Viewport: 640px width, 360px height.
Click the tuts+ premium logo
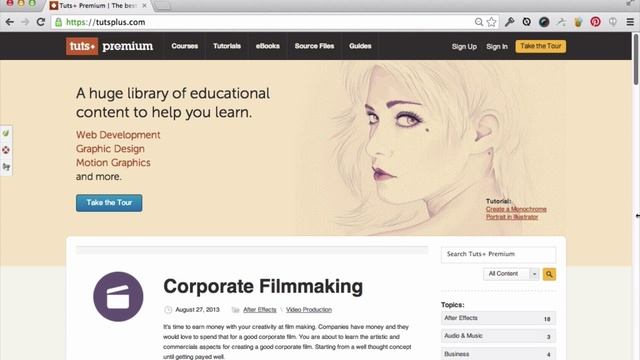click(x=109, y=46)
